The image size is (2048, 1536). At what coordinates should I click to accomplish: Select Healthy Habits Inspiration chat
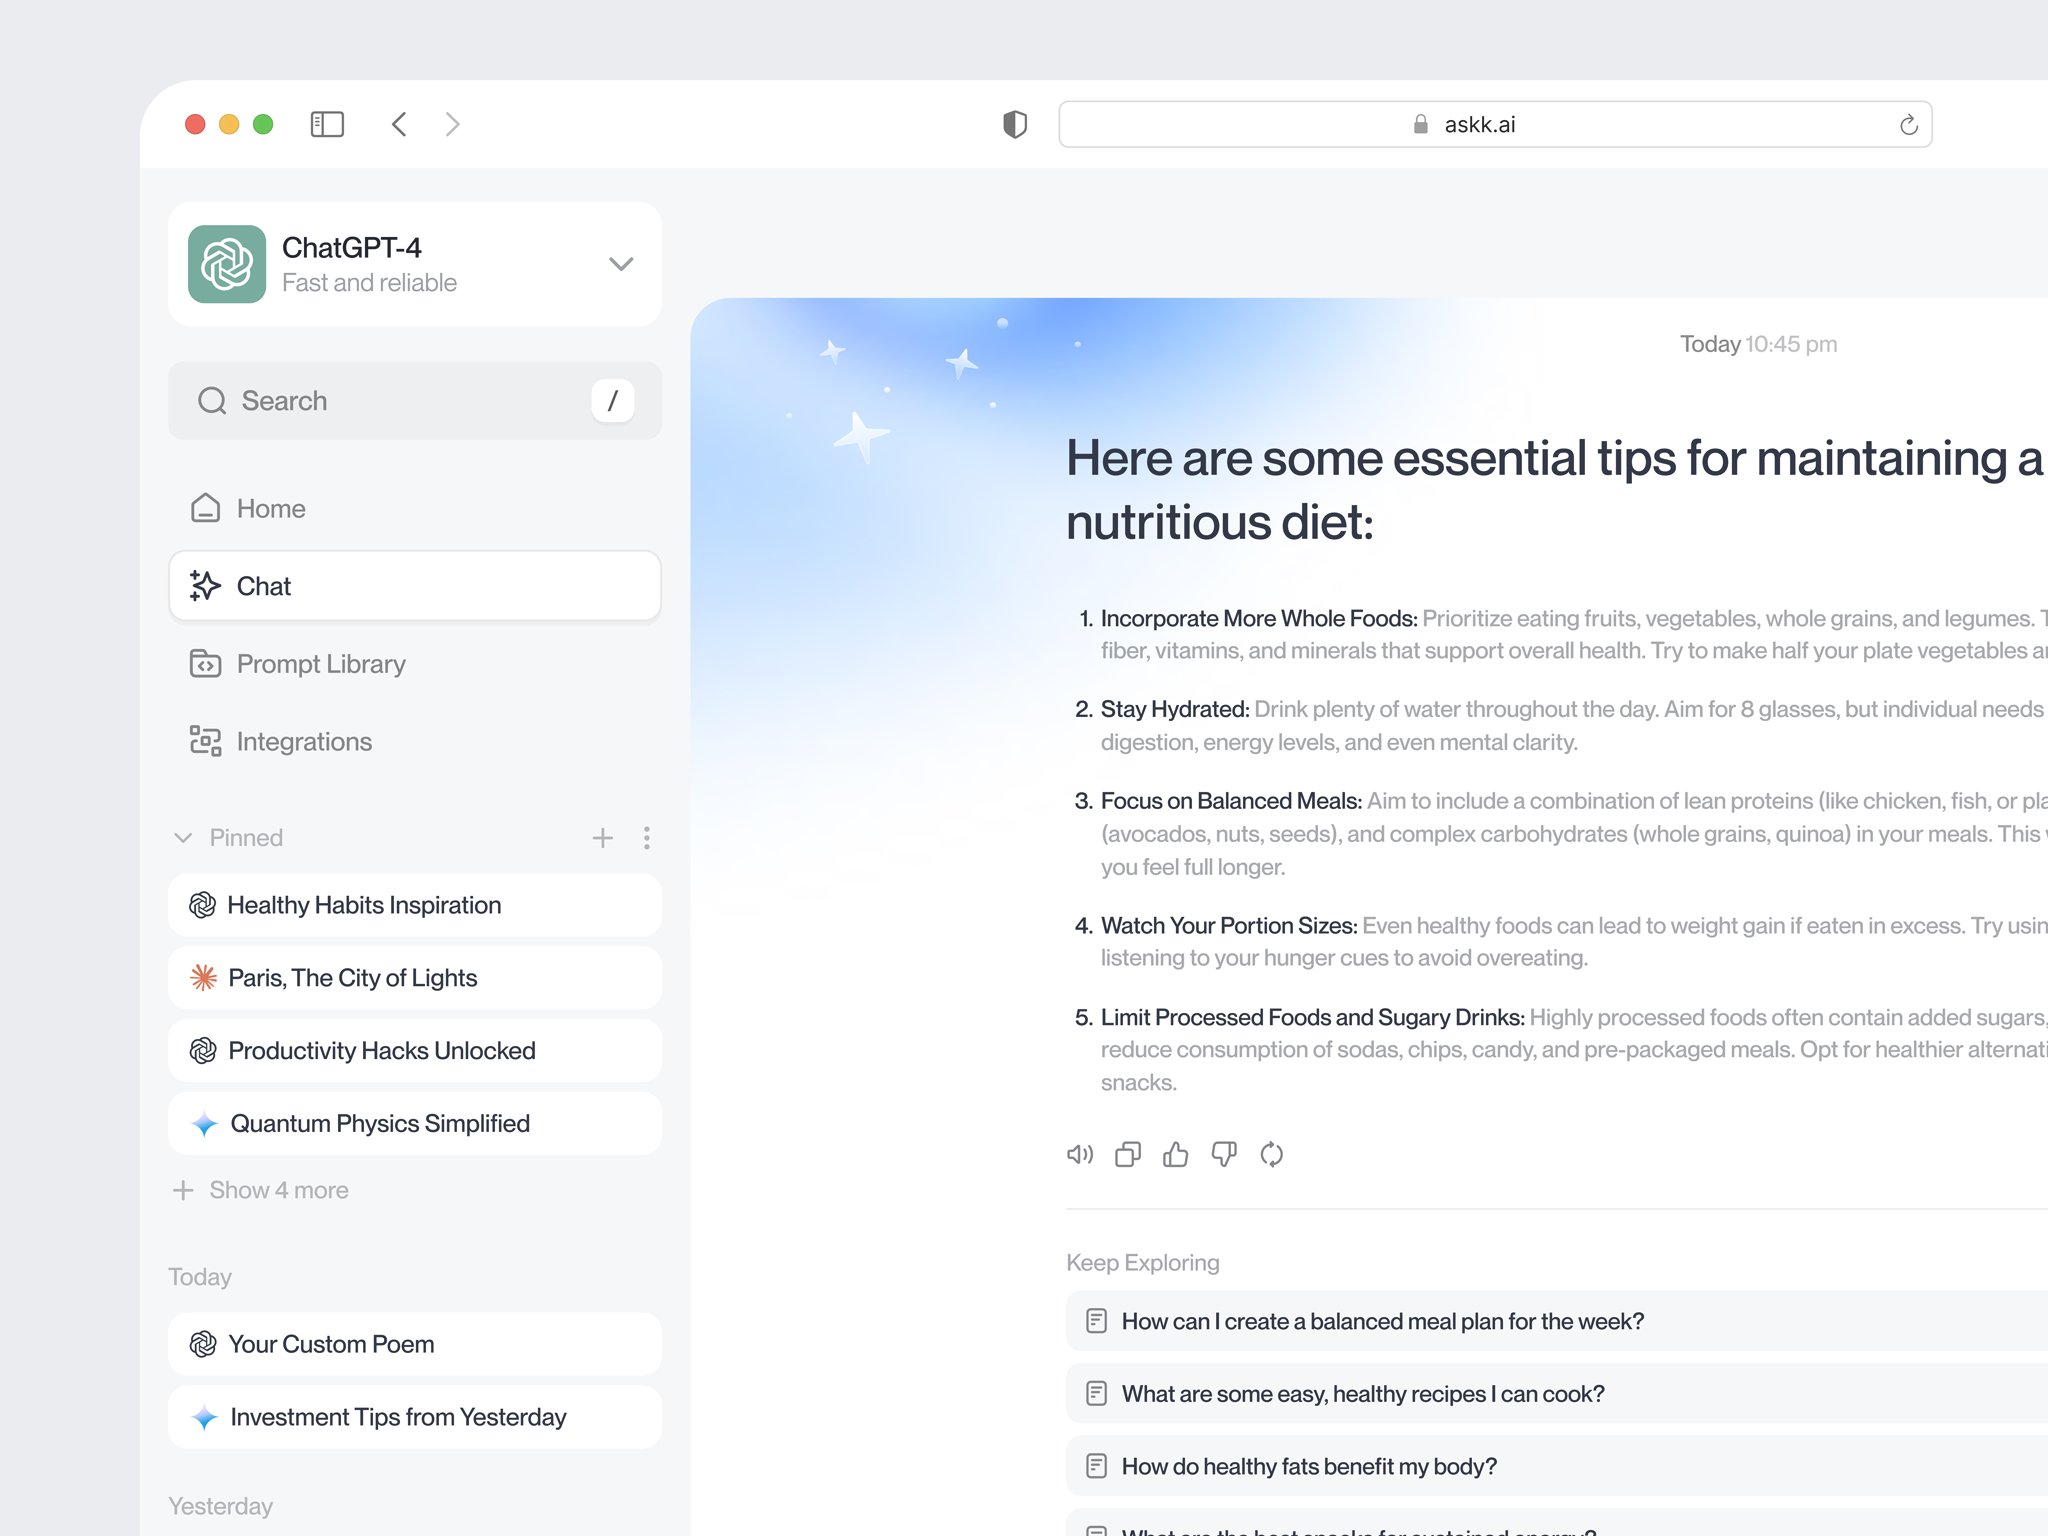pos(413,905)
